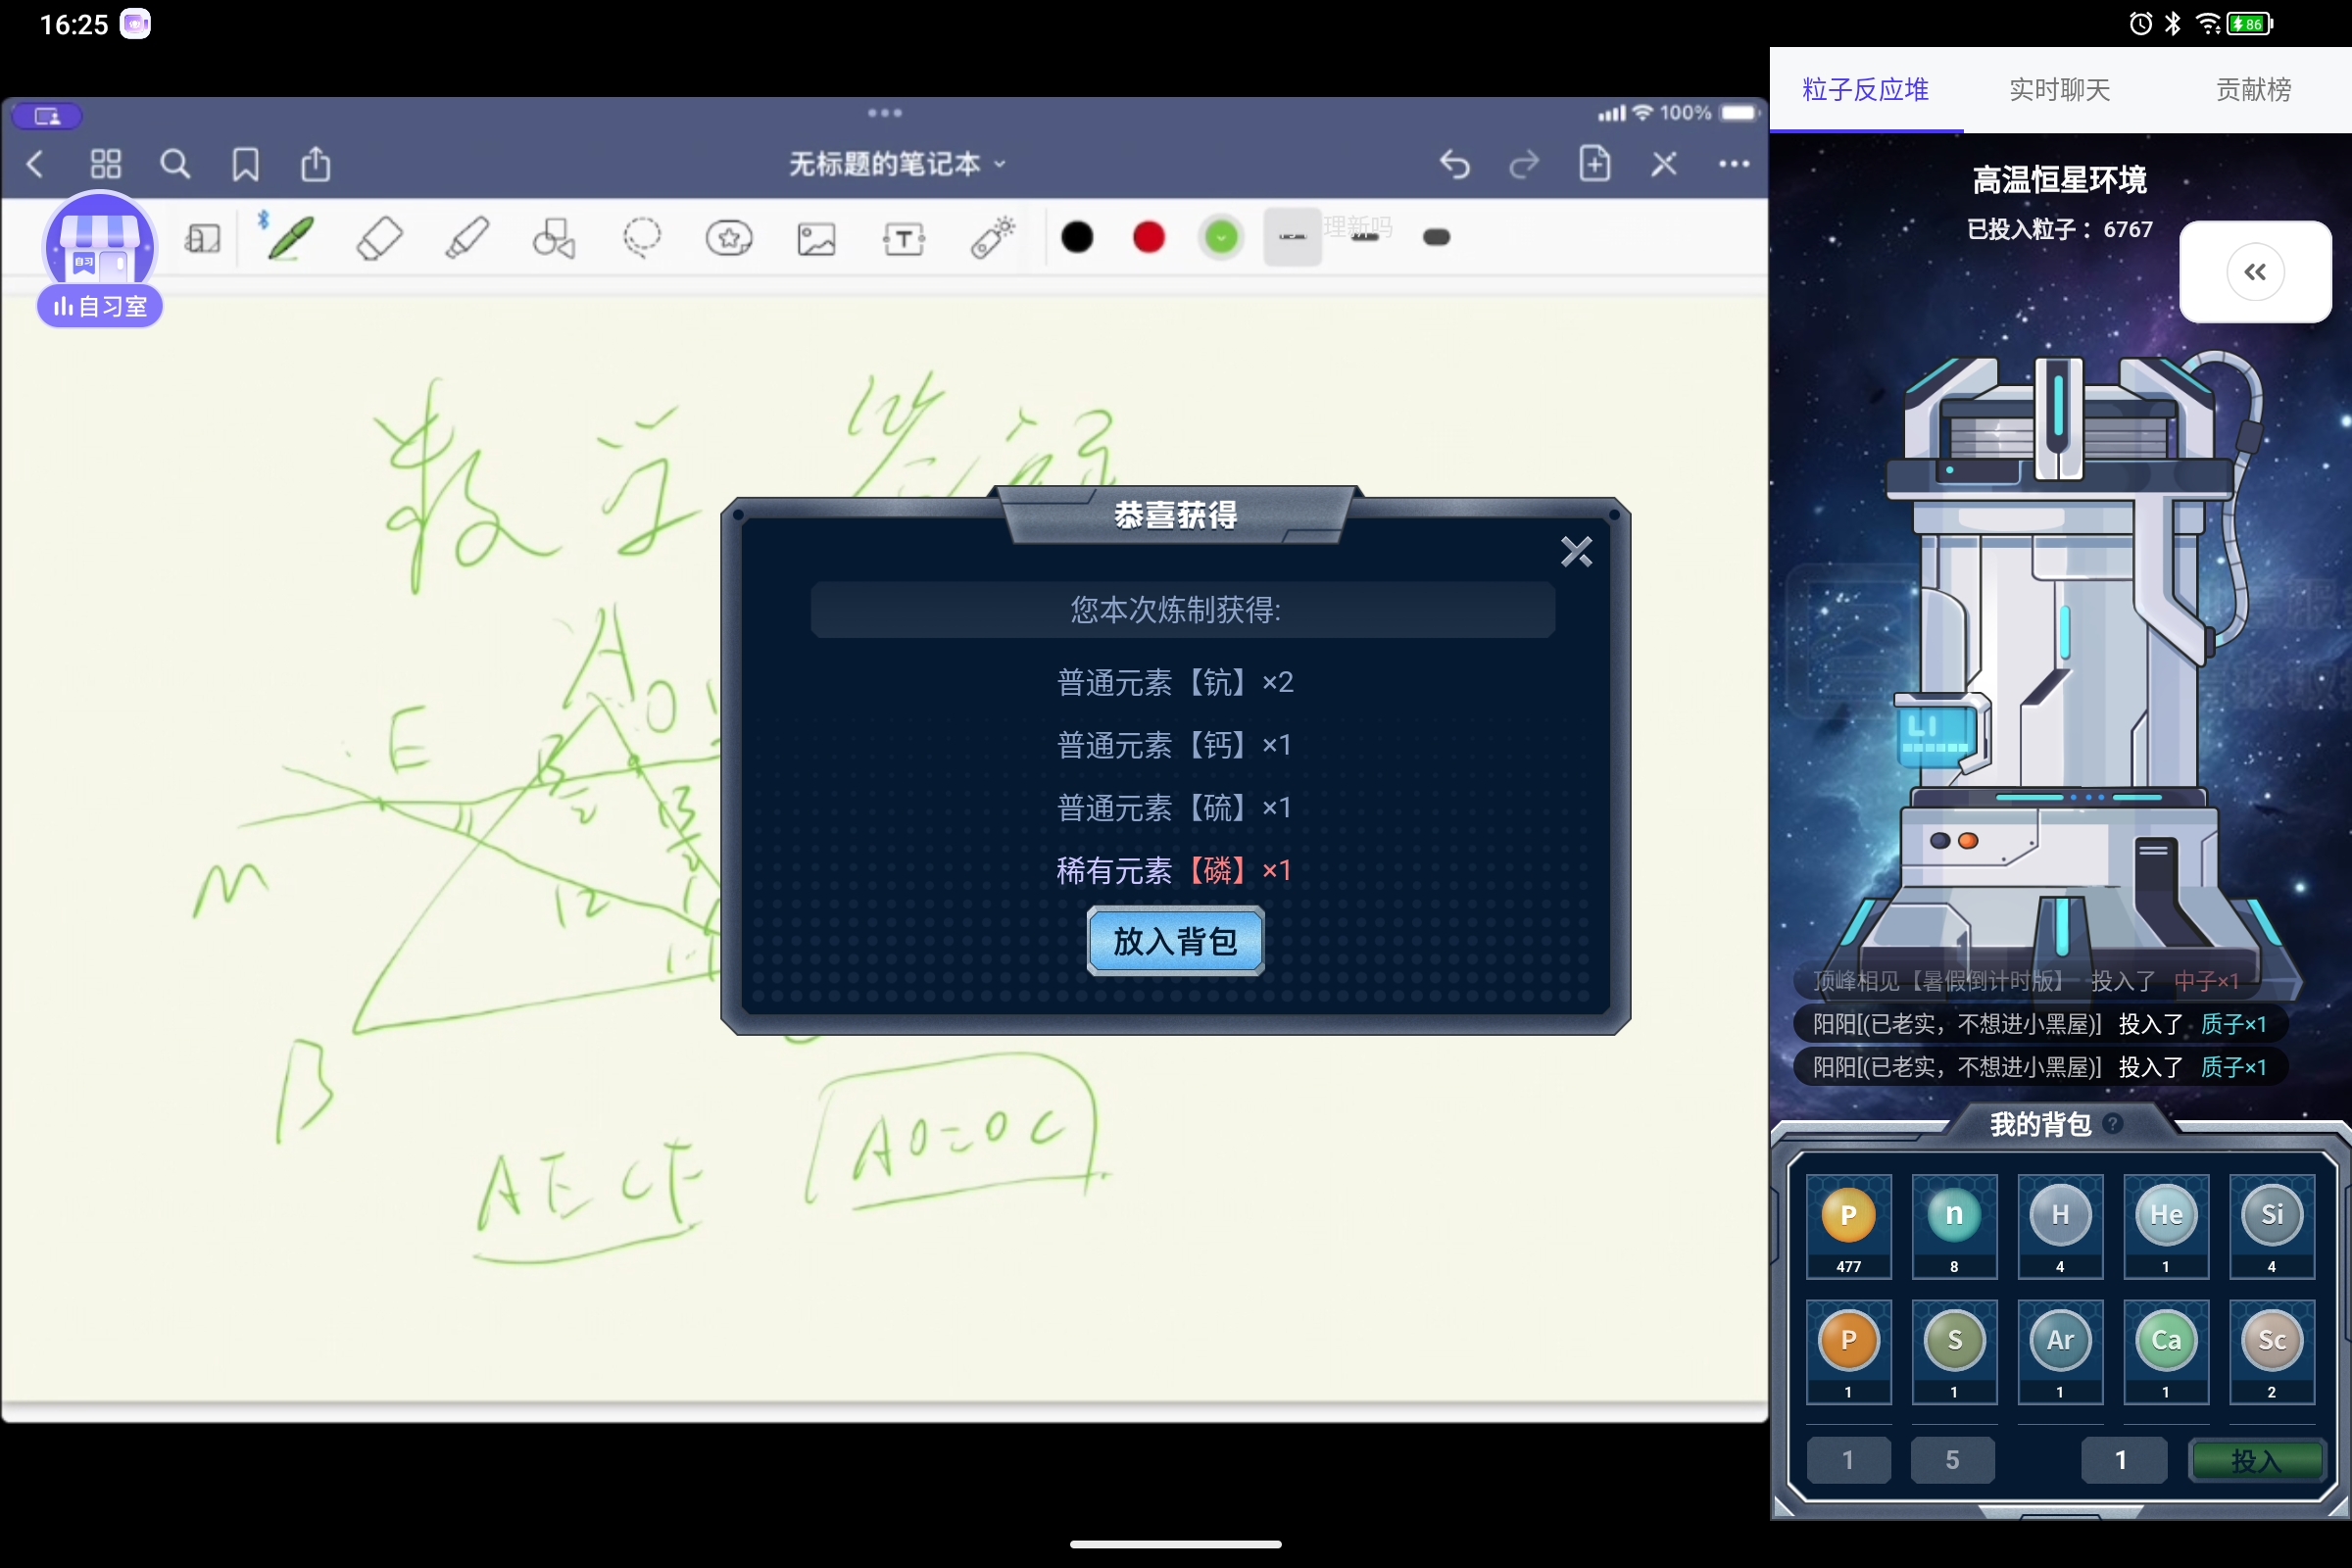Select the S element in backpack
This screenshot has width=2352, height=1568.
[x=1954, y=1352]
